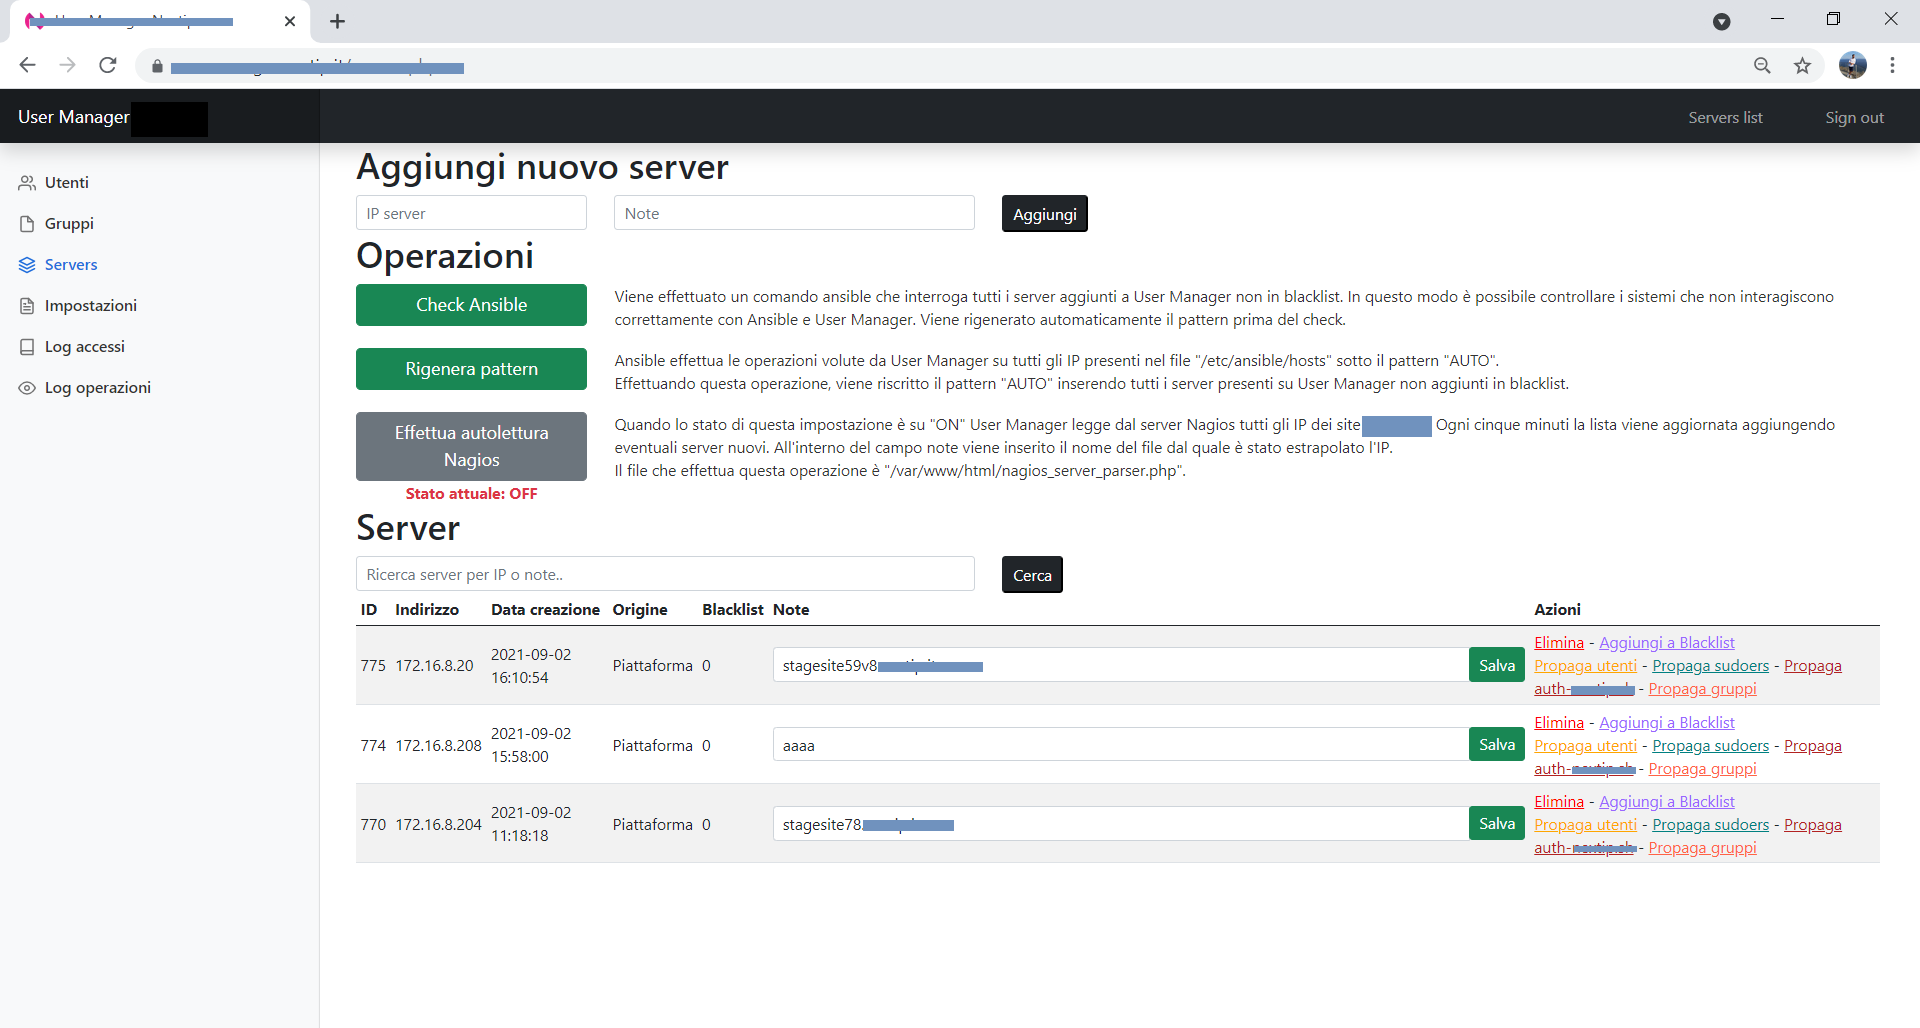Screen dimensions: 1920x1028
Task: Edit note field for server 775
Action: point(1120,665)
